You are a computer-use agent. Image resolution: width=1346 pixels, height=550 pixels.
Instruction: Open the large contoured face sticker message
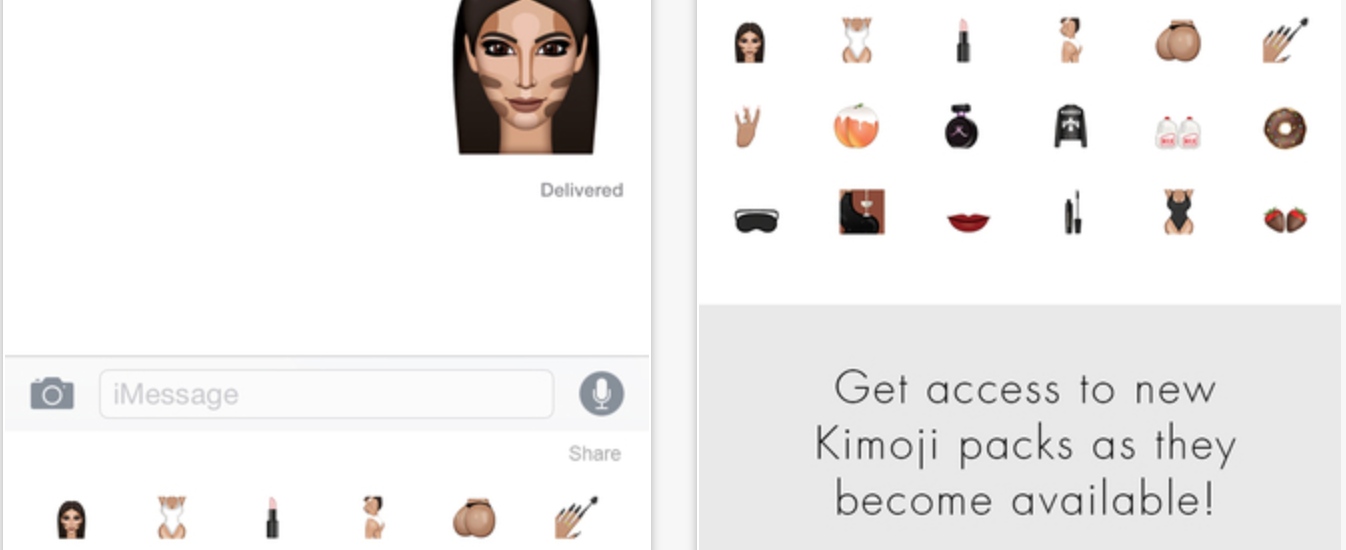click(x=526, y=77)
